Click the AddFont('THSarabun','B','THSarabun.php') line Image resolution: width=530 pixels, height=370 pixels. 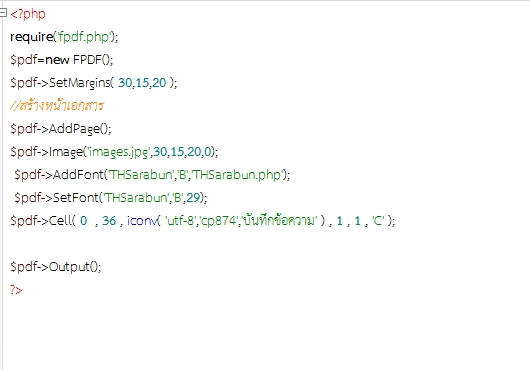(x=152, y=175)
